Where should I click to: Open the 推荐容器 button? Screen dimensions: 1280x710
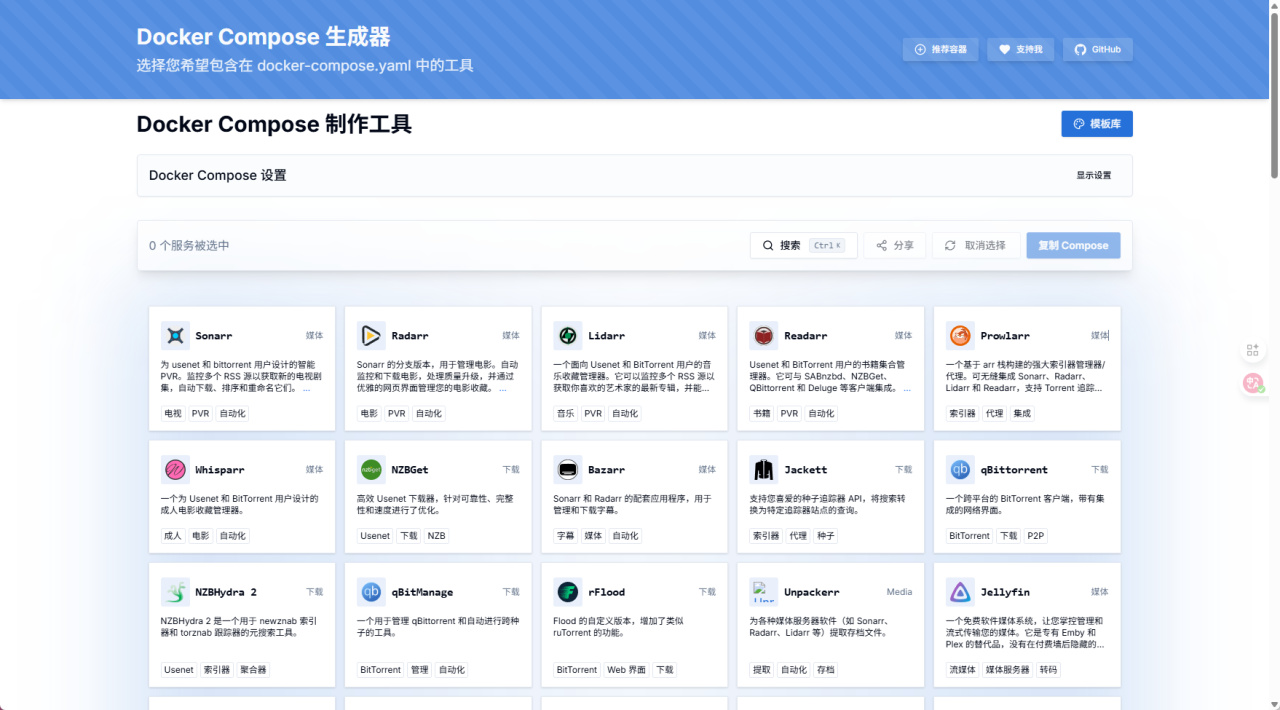tap(941, 49)
